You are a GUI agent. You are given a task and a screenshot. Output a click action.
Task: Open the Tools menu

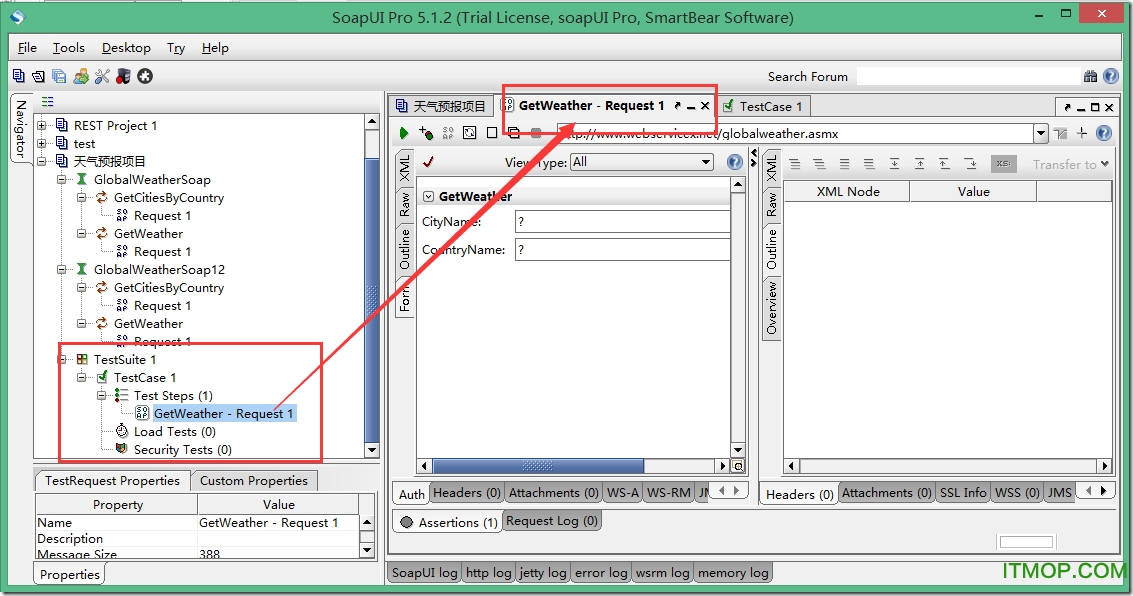pyautogui.click(x=69, y=48)
